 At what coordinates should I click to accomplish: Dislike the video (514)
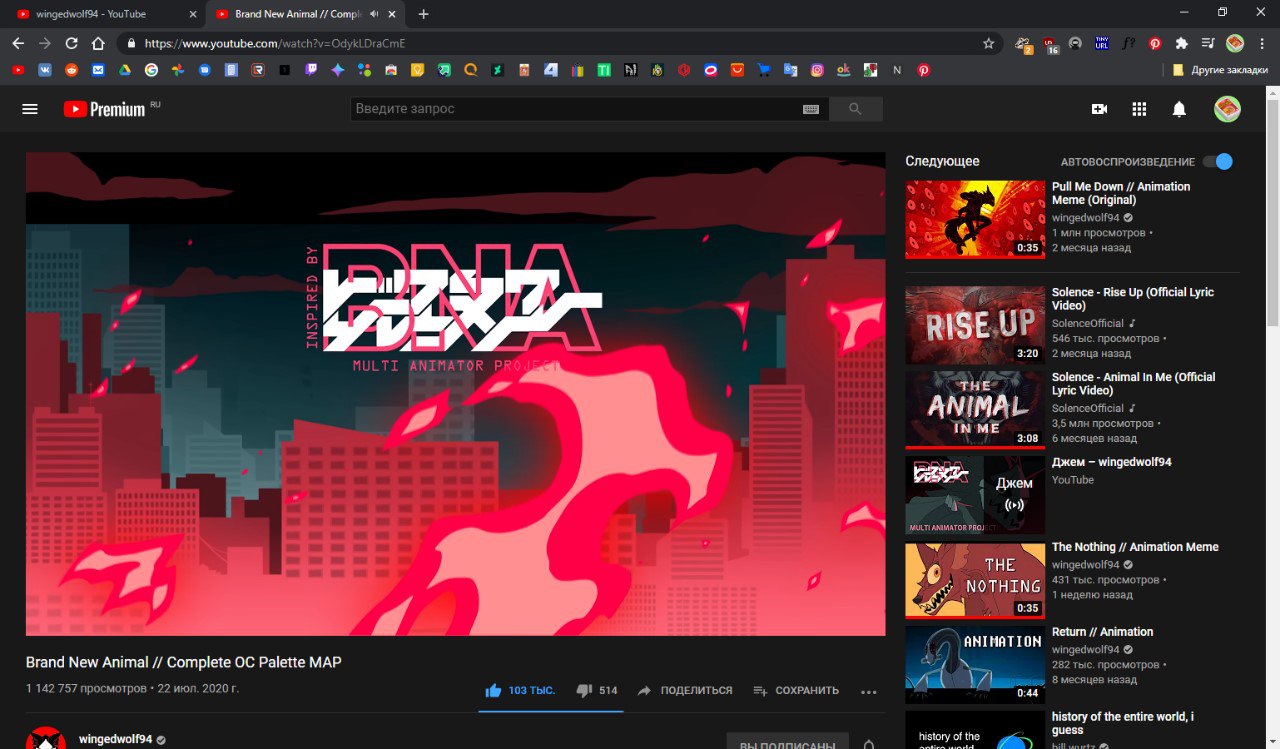click(x=597, y=690)
